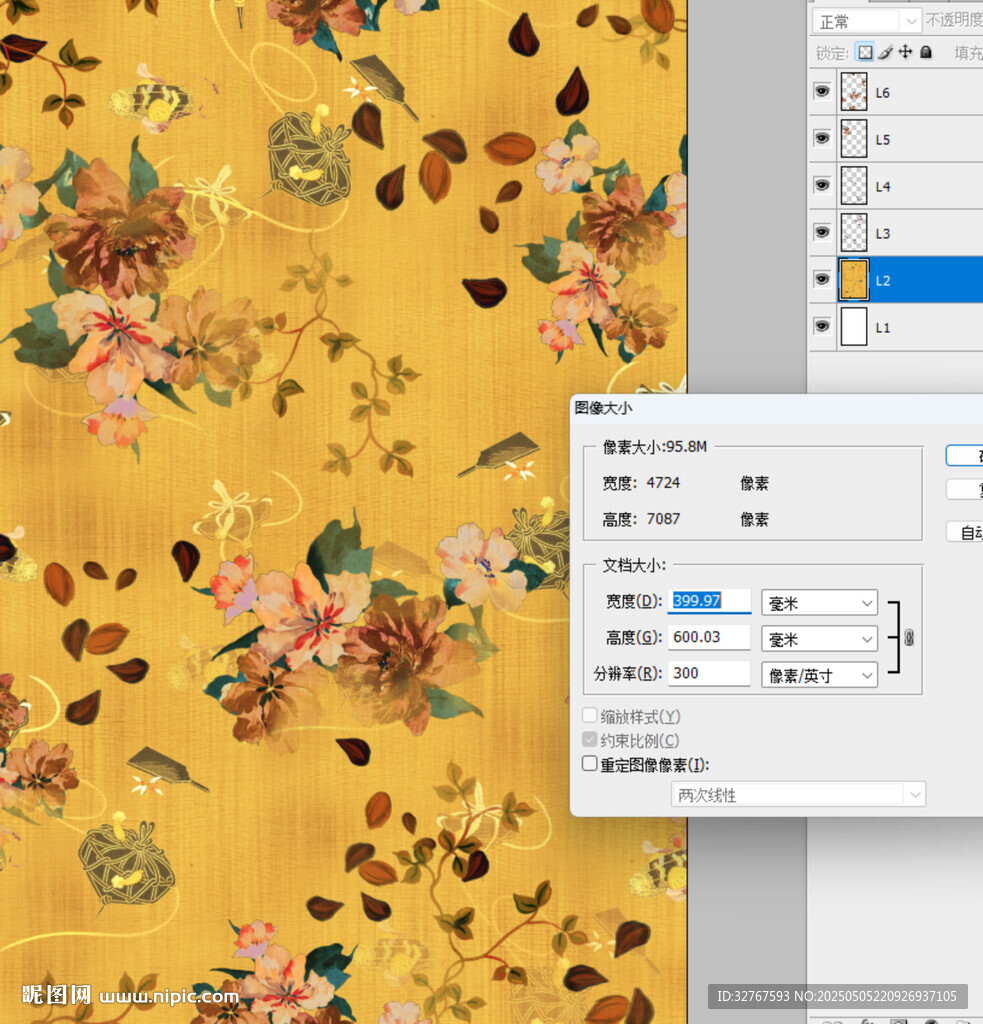This screenshot has width=983, height=1024.
Task: Click layer name L2
Action: click(x=882, y=281)
